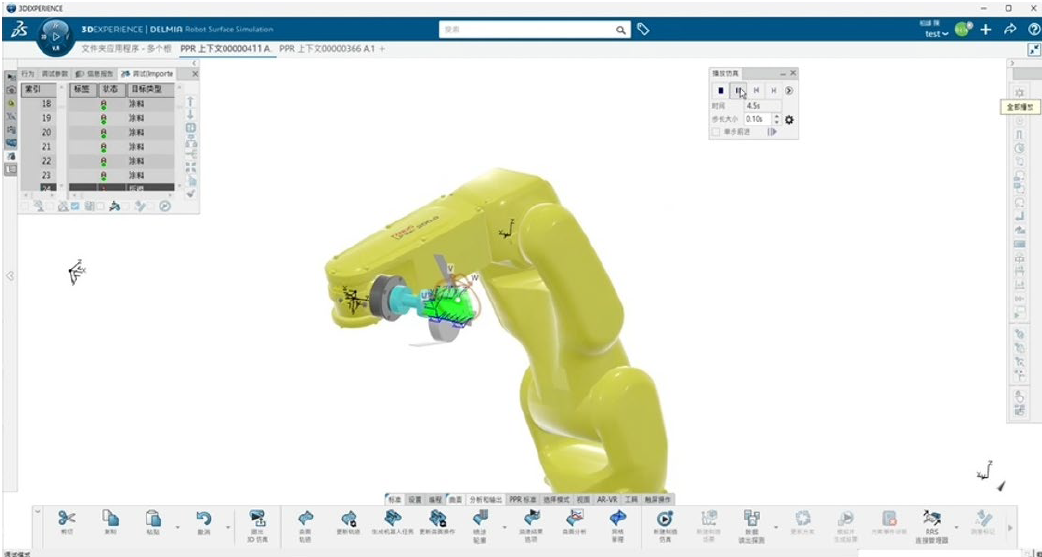Viewport: 1042px width, 557px height.
Task: Click the 更新轨迹 update trajectory icon
Action: point(348,518)
